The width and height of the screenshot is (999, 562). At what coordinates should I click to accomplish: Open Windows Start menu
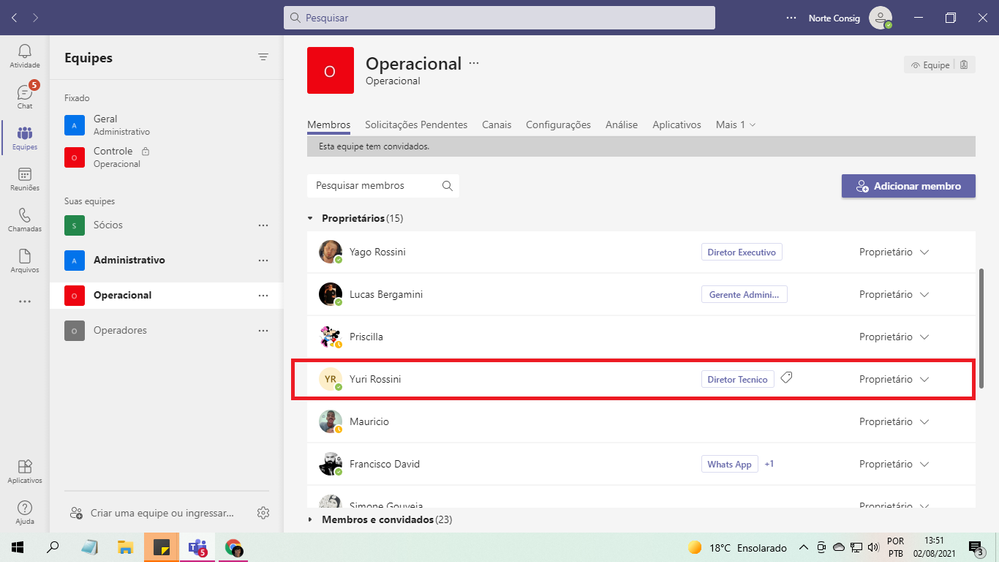[x=17, y=547]
